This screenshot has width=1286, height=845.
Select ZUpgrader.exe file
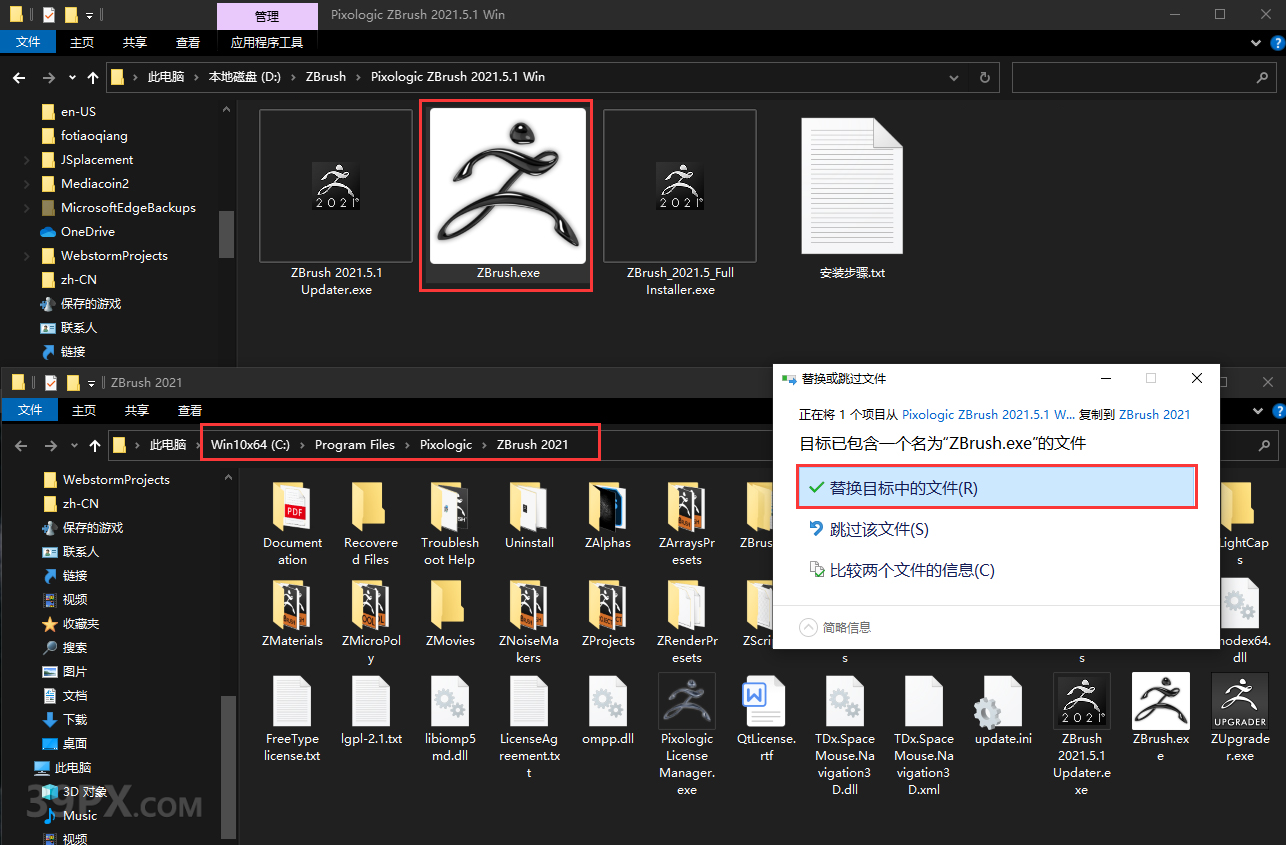coord(1240,718)
